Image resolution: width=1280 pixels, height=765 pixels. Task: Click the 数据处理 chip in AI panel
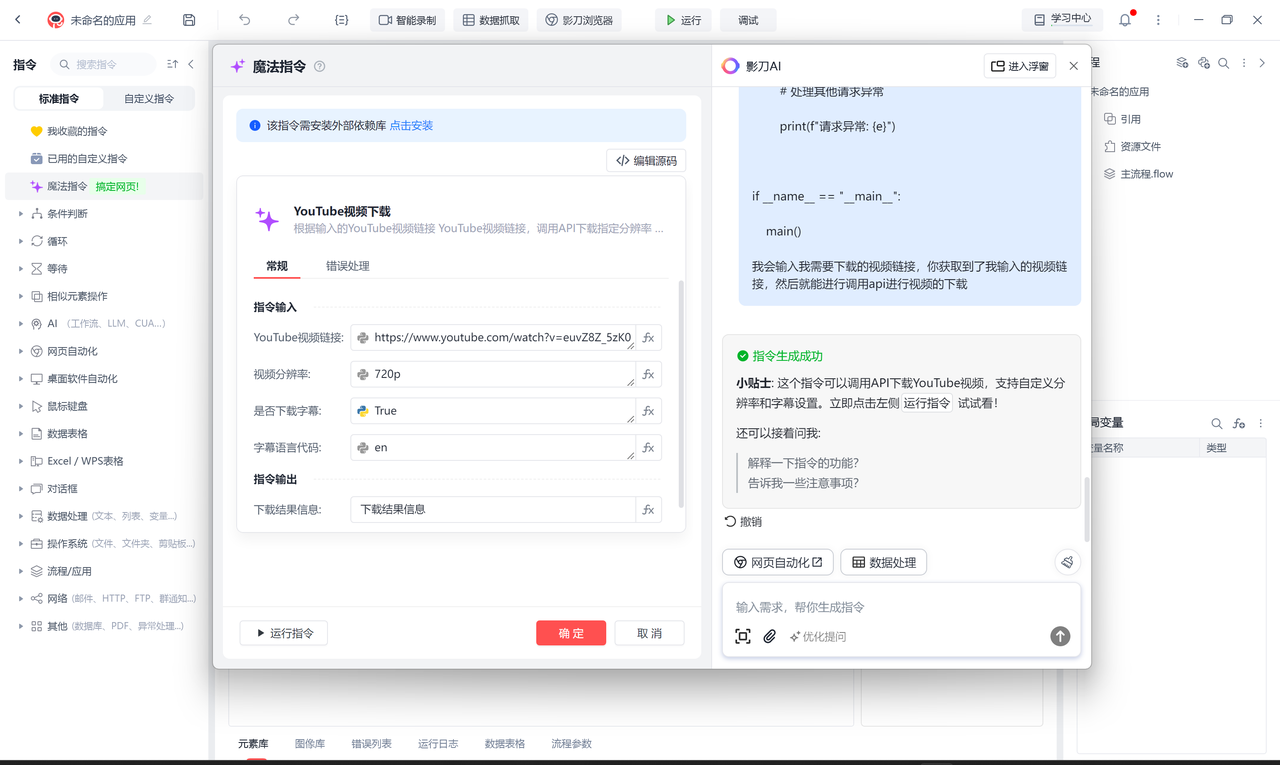pos(884,563)
